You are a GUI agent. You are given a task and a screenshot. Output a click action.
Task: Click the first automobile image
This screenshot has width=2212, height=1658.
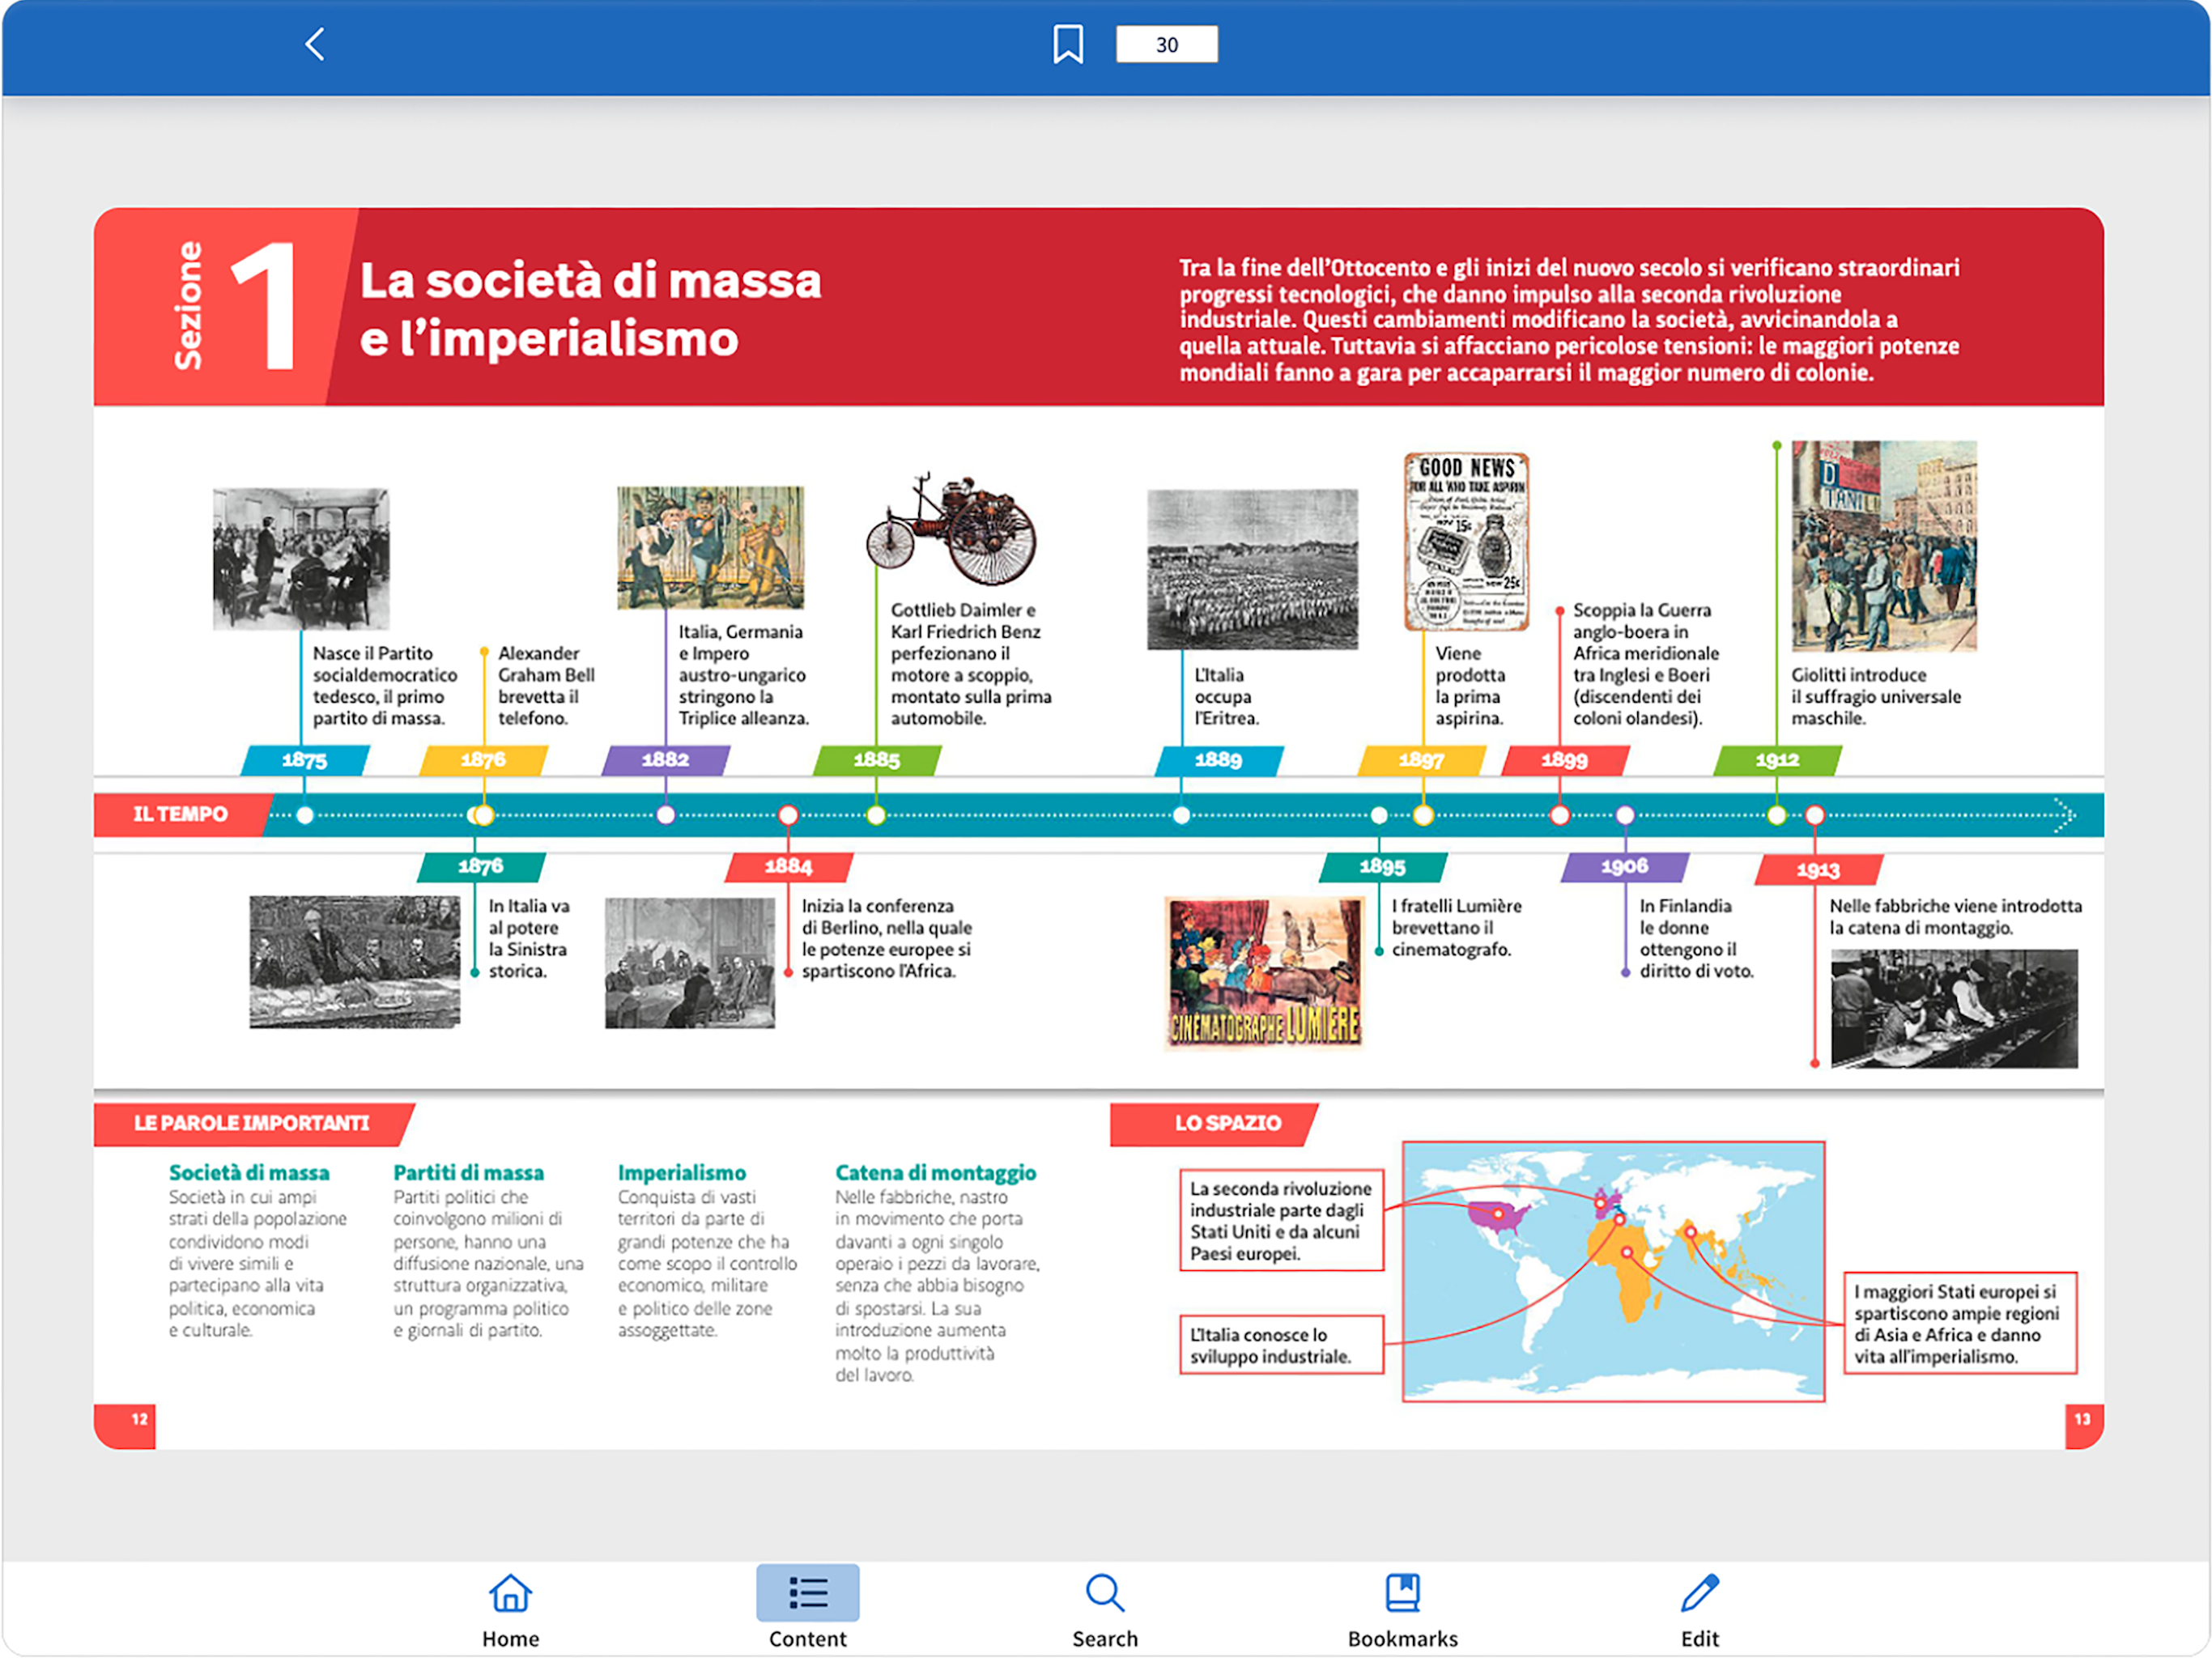[x=951, y=529]
